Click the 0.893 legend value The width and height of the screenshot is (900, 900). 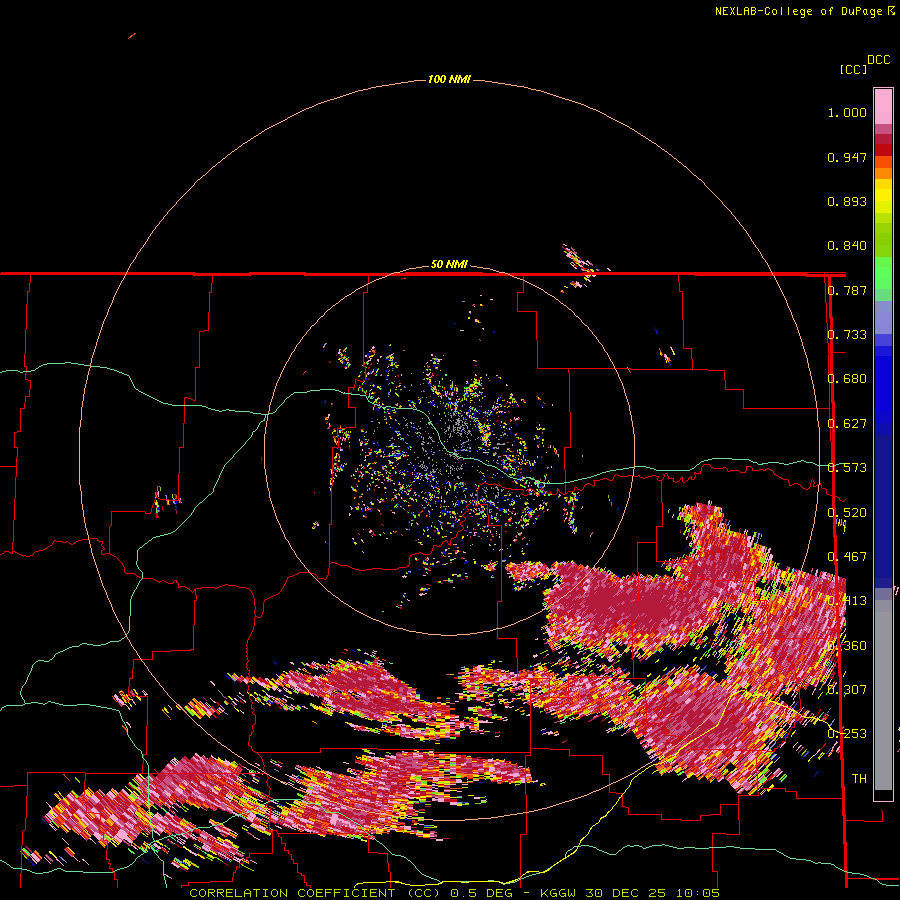847,201
